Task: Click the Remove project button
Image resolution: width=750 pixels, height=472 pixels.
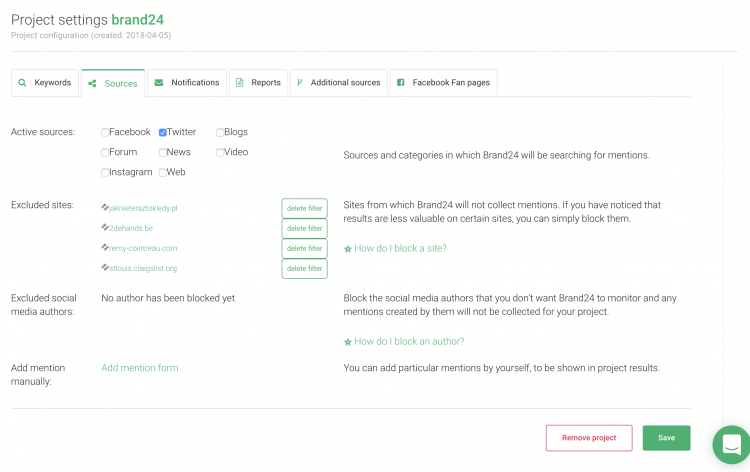Action: (589, 438)
